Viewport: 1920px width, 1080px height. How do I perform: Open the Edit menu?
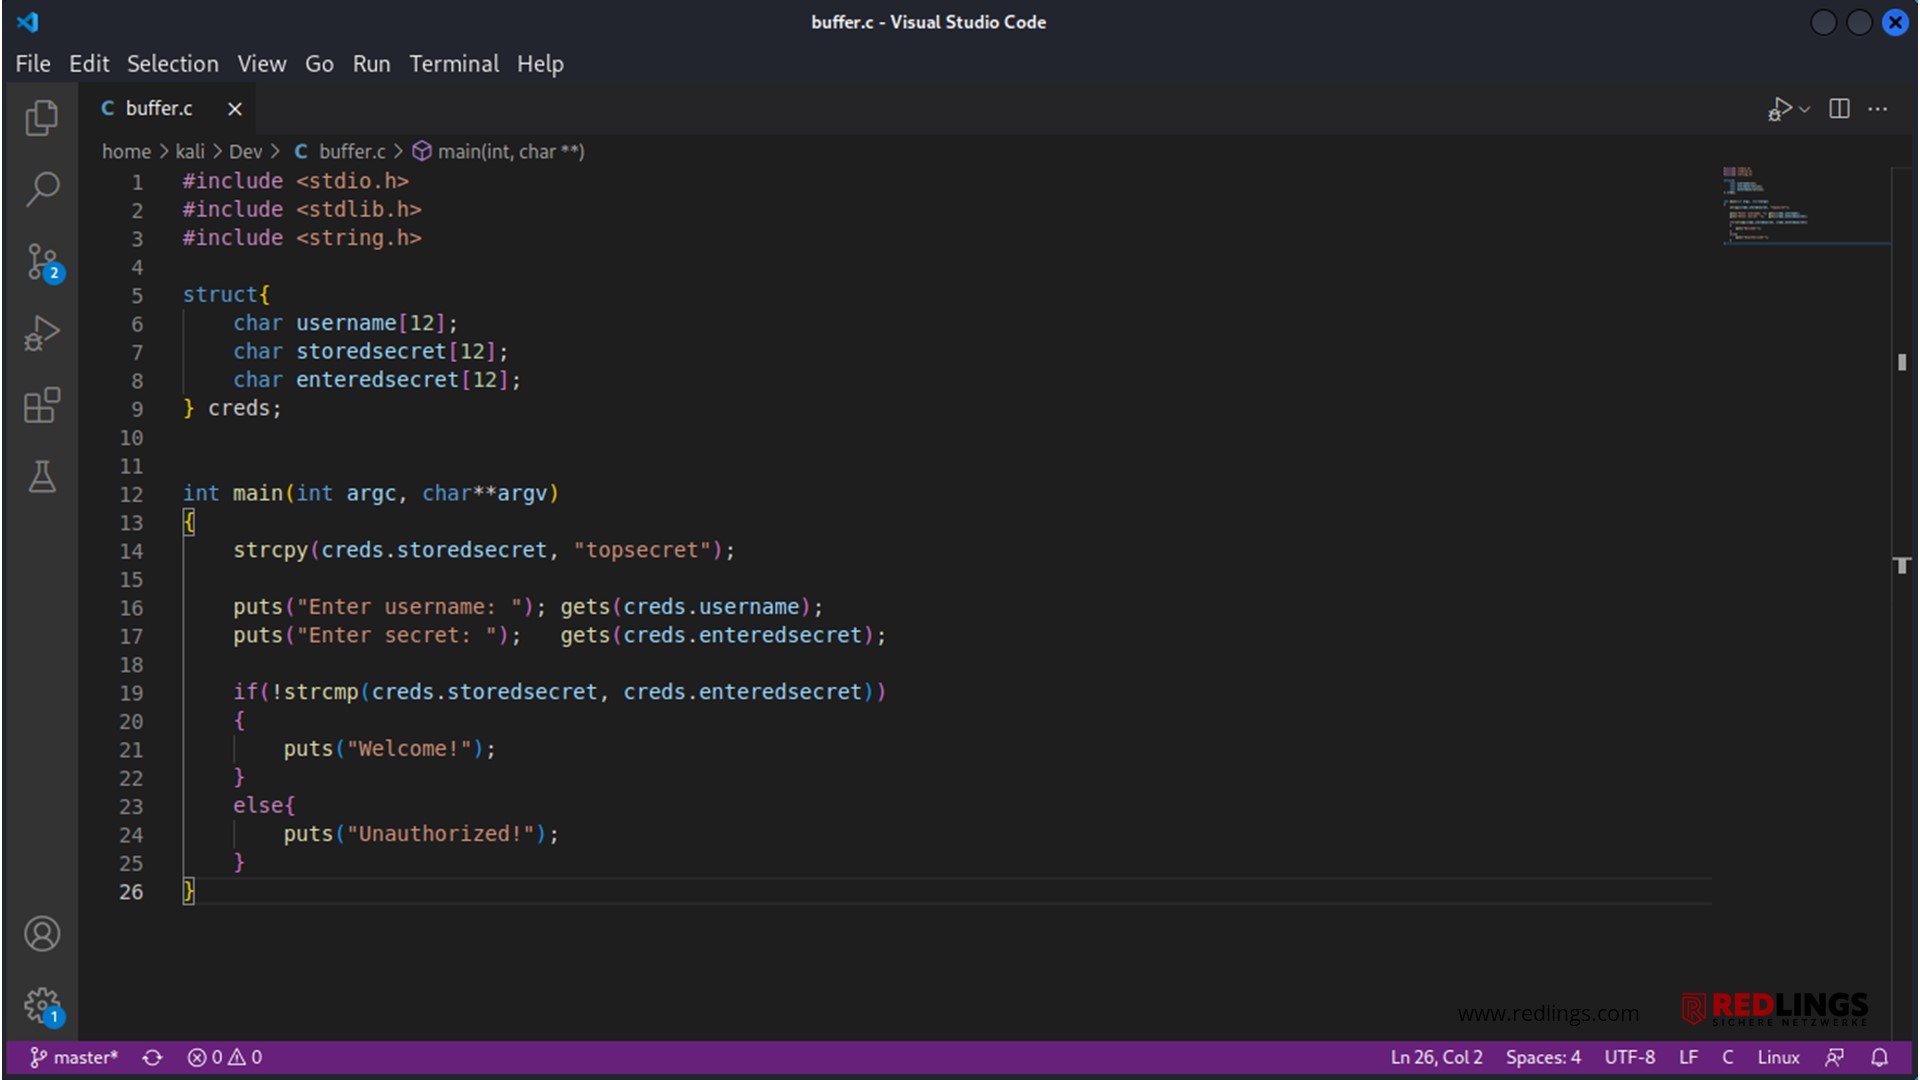pyautogui.click(x=89, y=64)
